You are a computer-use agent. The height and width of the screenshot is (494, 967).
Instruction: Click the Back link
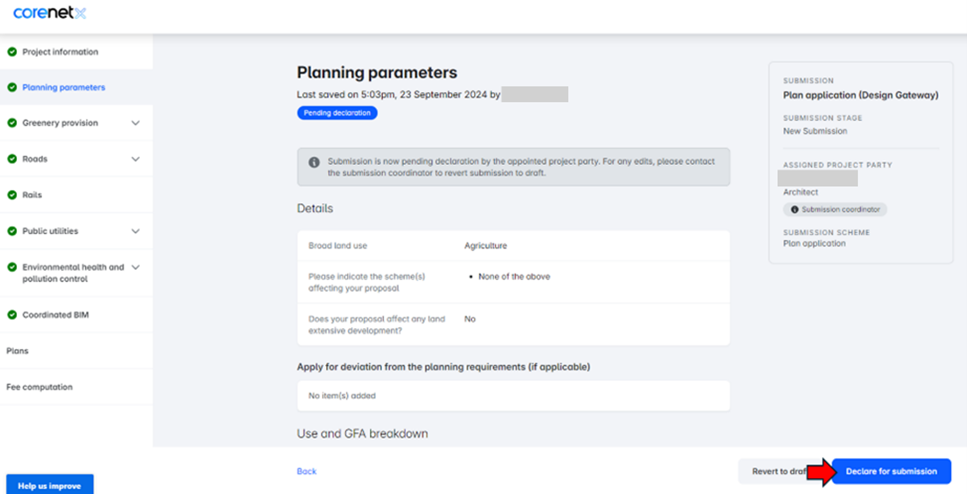pos(306,471)
